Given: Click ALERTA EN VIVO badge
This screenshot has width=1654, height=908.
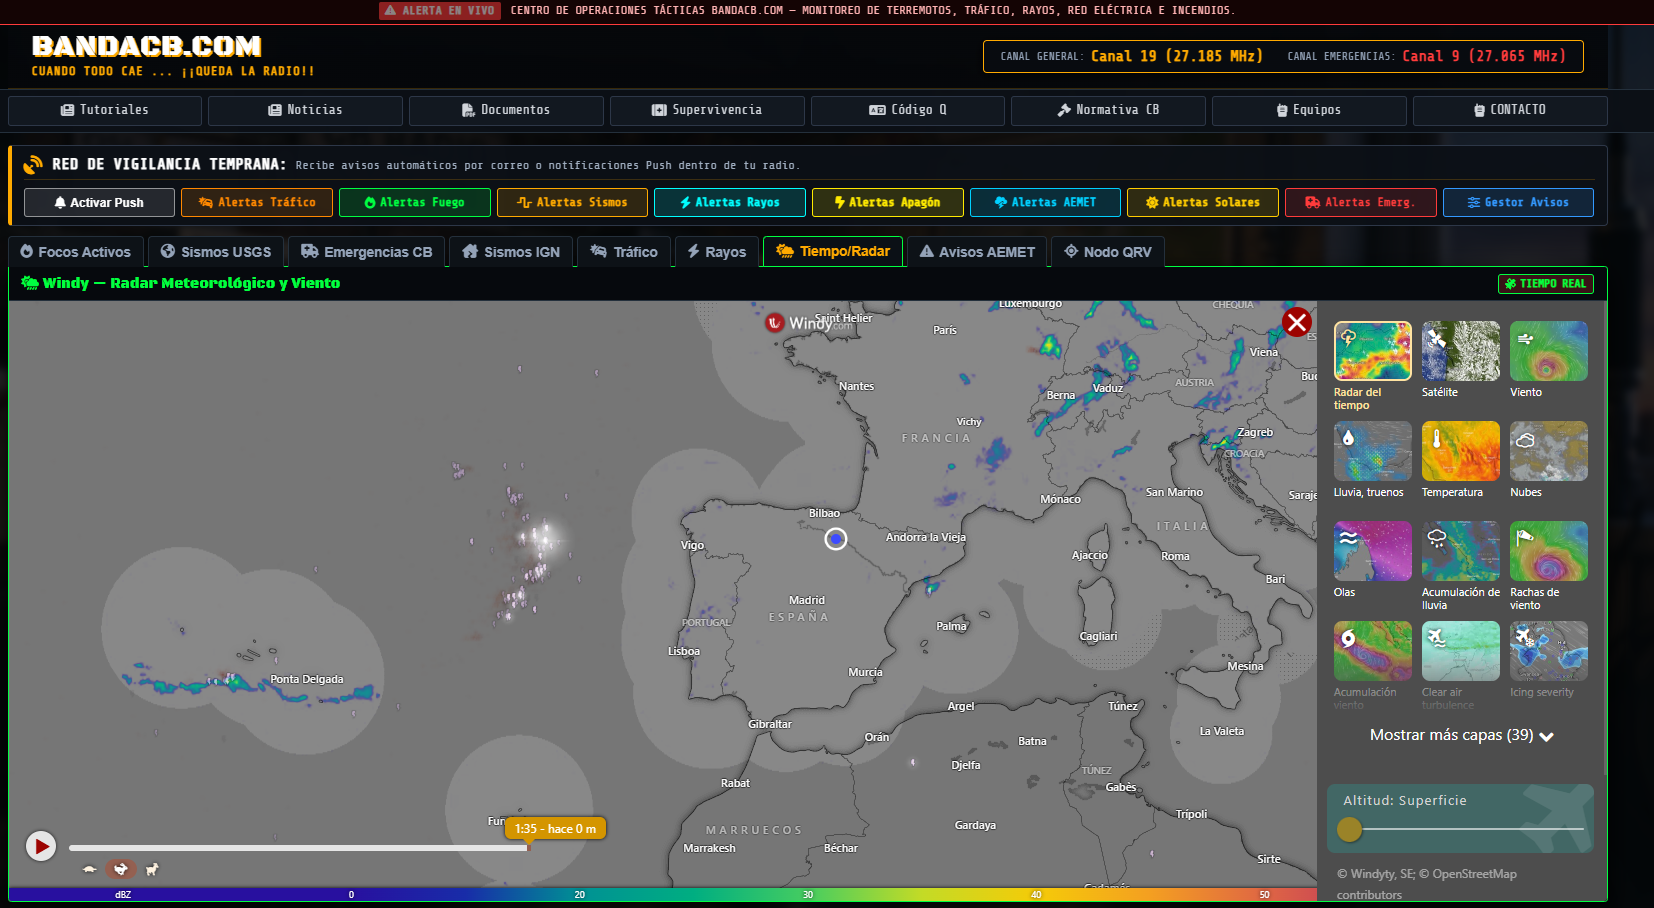Looking at the screenshot, I should pos(440,10).
